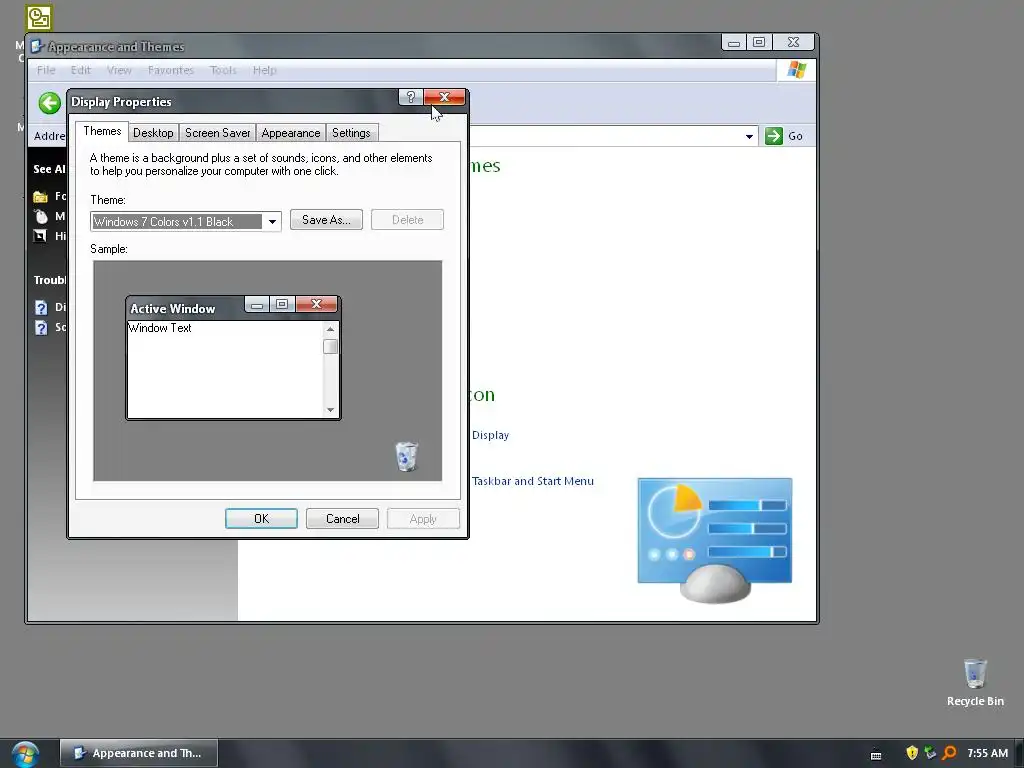The height and width of the screenshot is (768, 1024).
Task: Open Taskbar and Start Menu link
Action: 533,481
